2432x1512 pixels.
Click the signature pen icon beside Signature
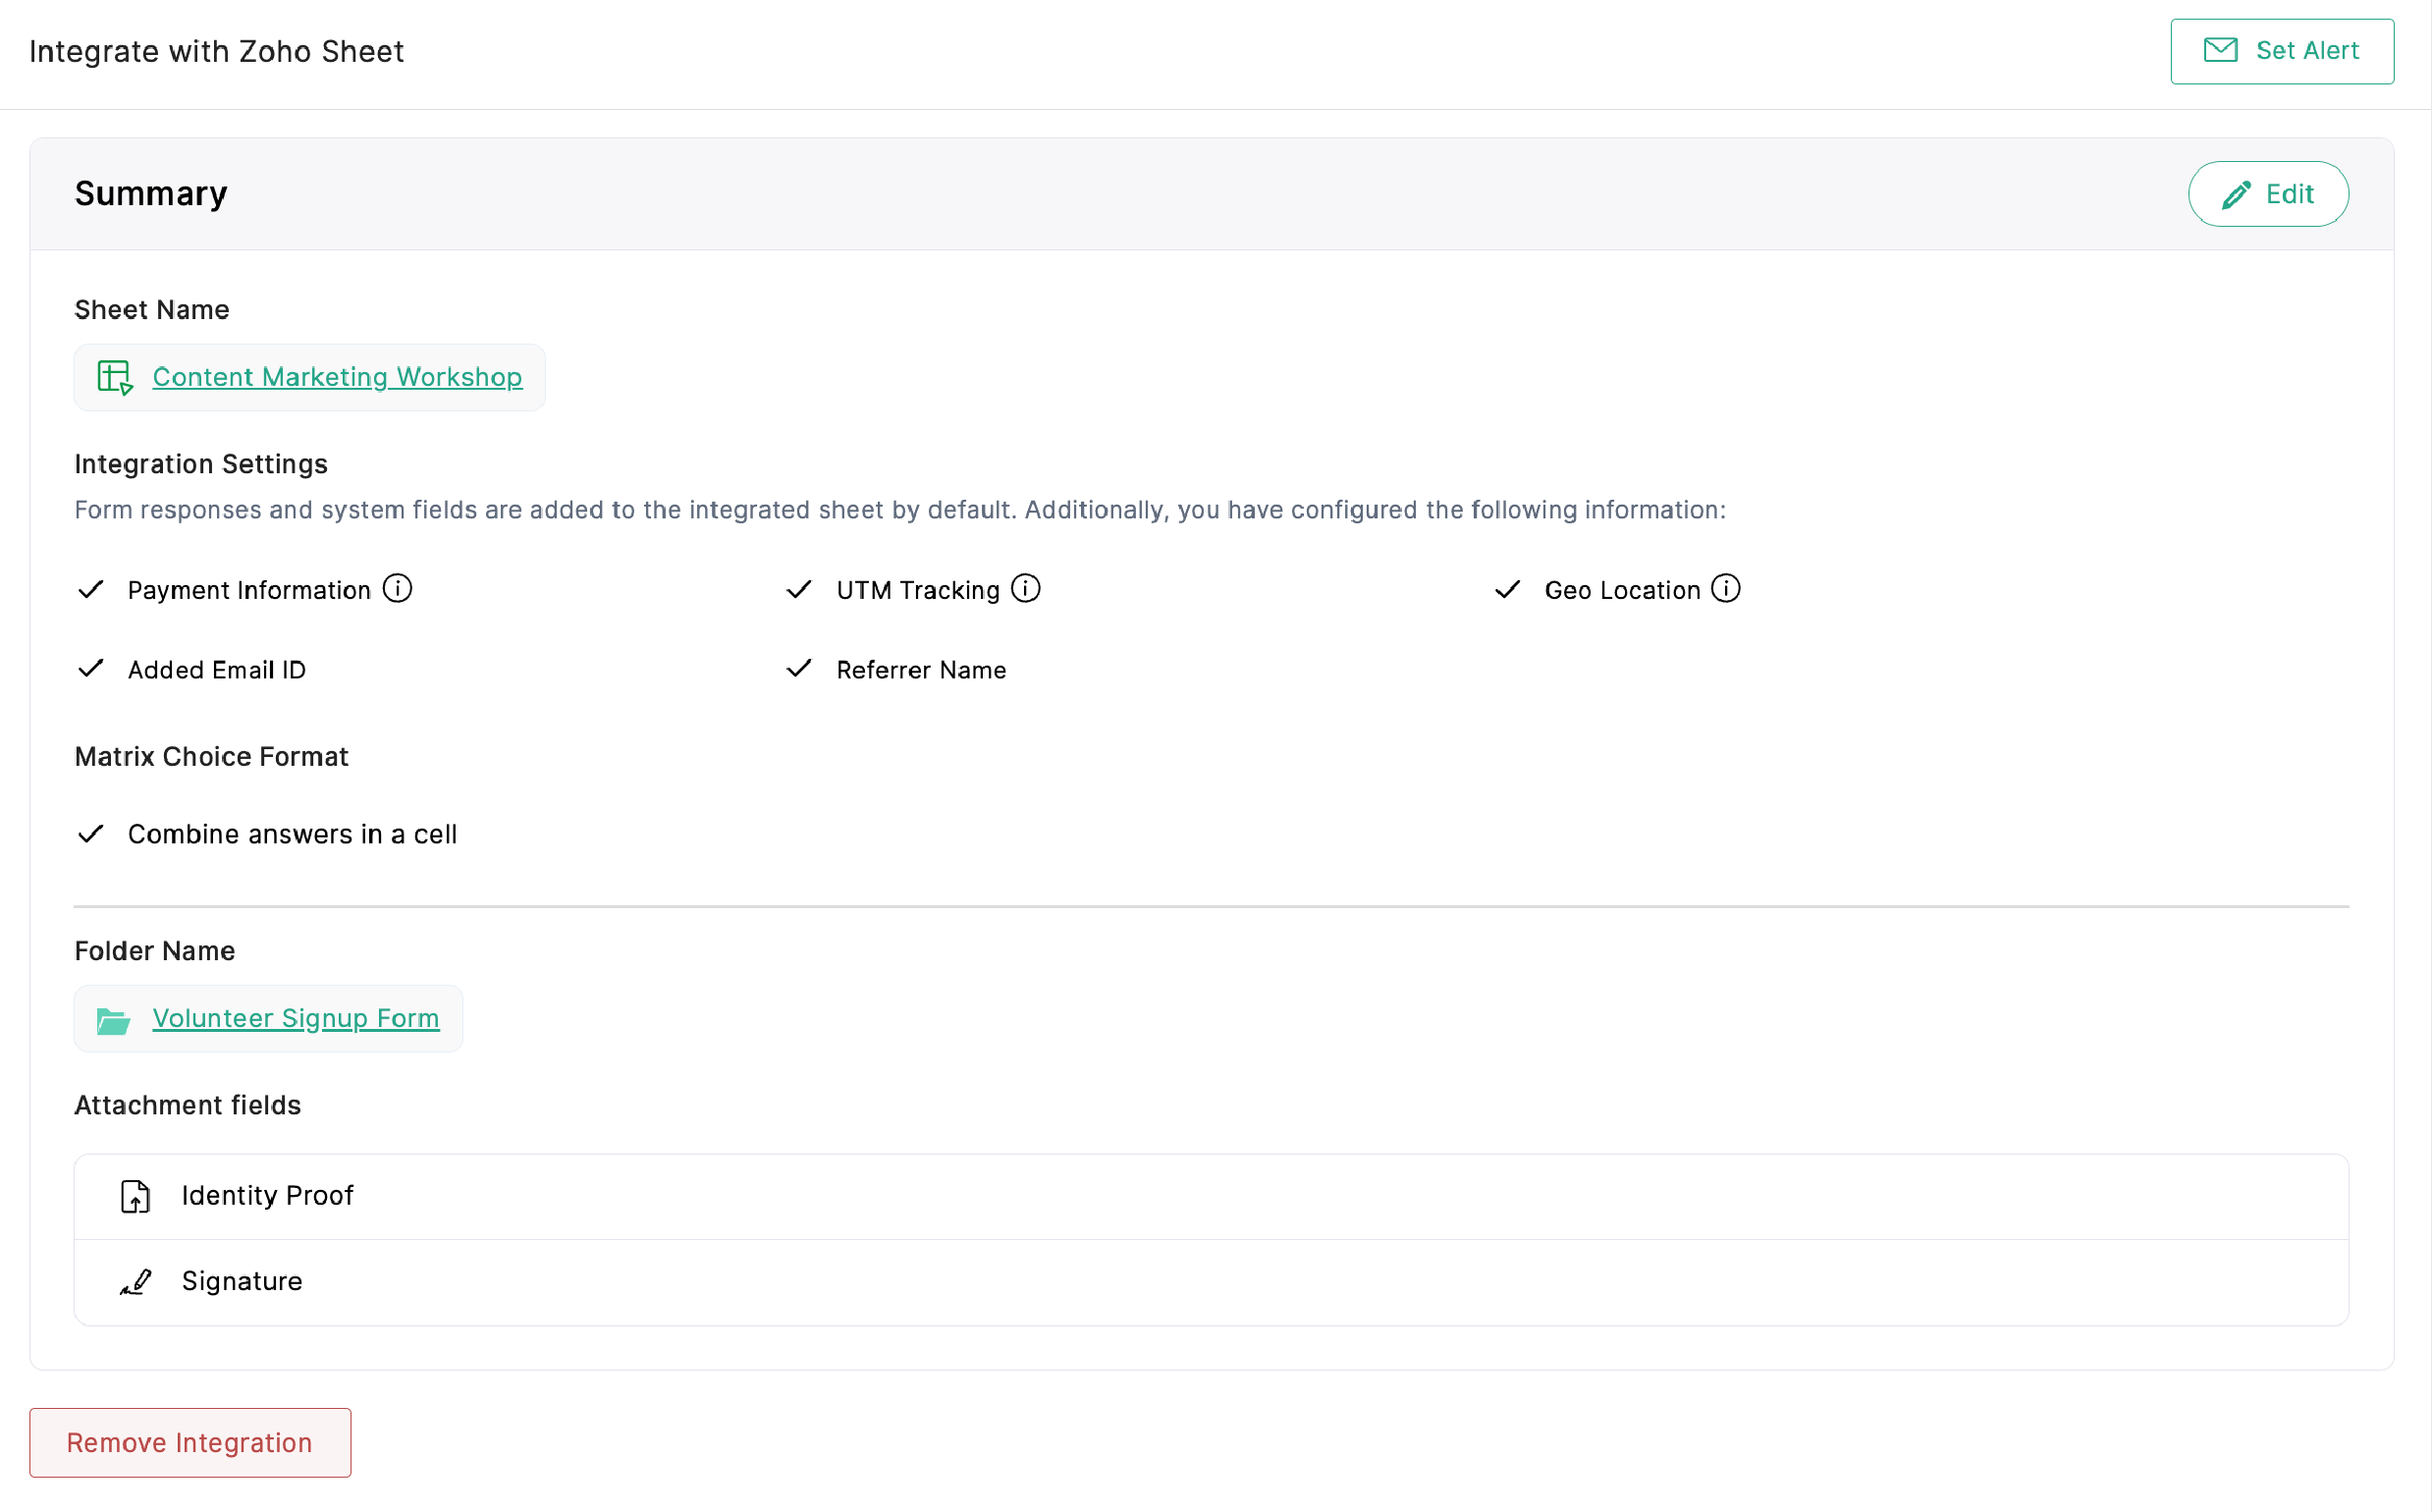(x=135, y=1281)
